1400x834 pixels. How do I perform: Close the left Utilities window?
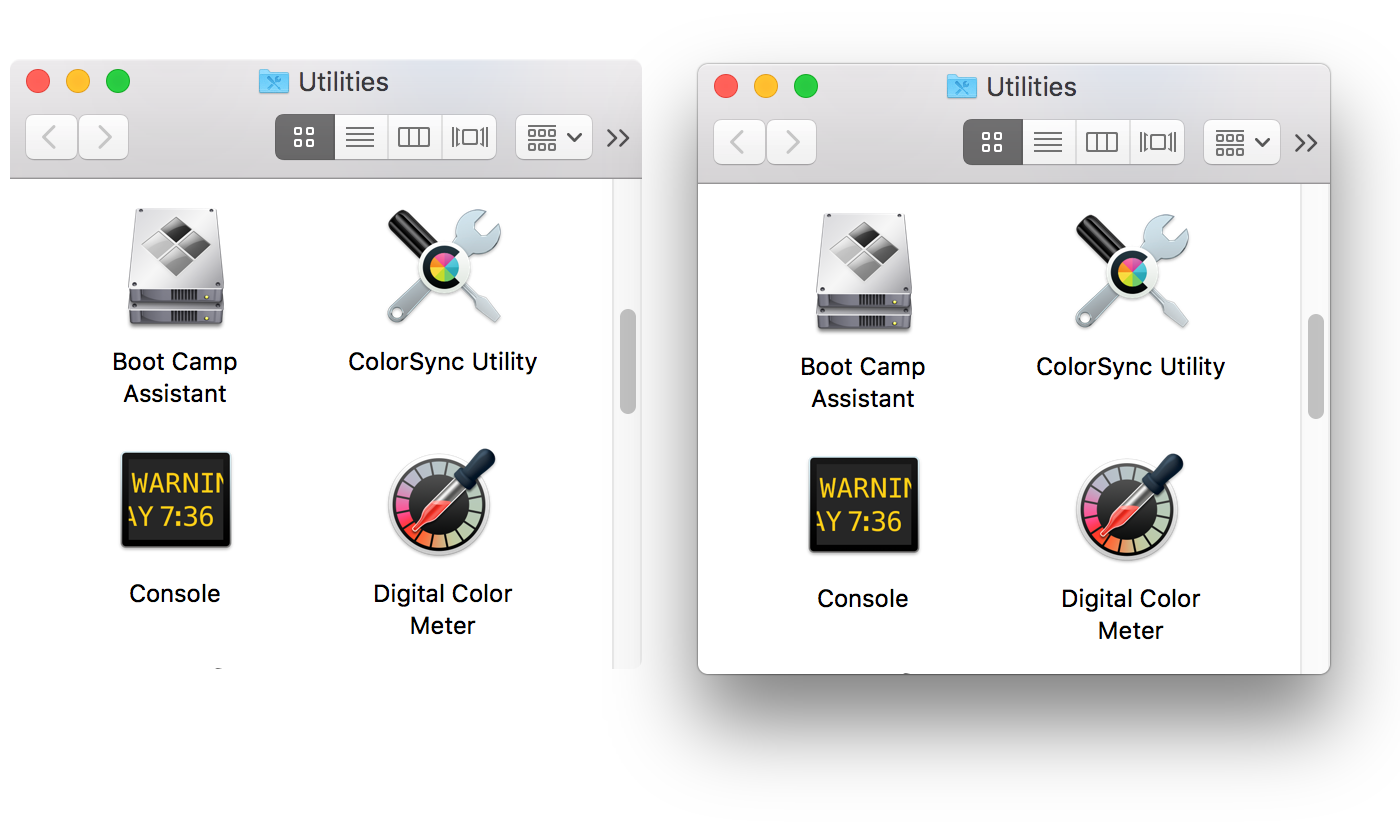pos(38,81)
